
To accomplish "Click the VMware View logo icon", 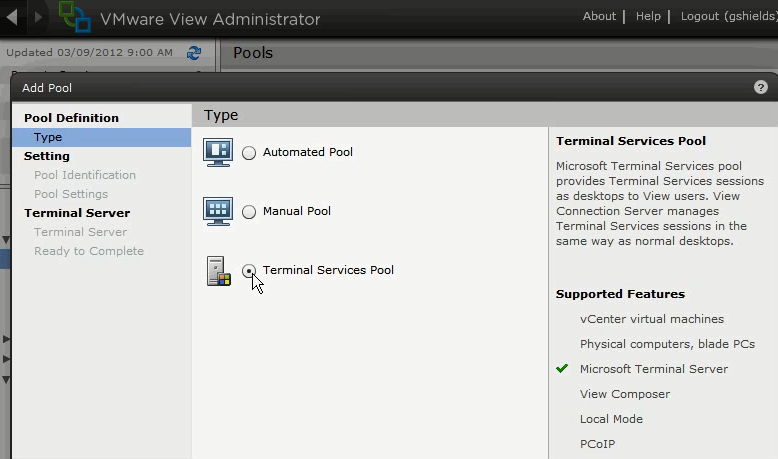I will click(74, 16).
